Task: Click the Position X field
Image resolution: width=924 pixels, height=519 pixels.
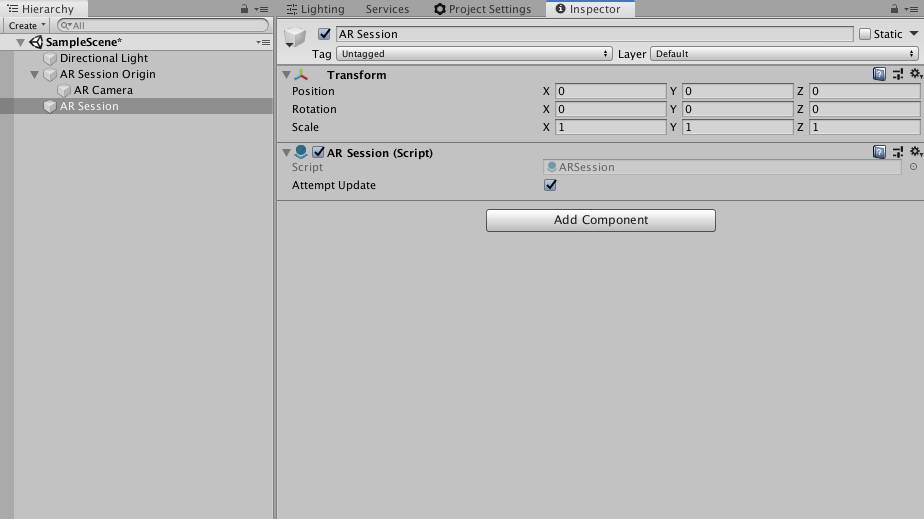Action: click(610, 91)
